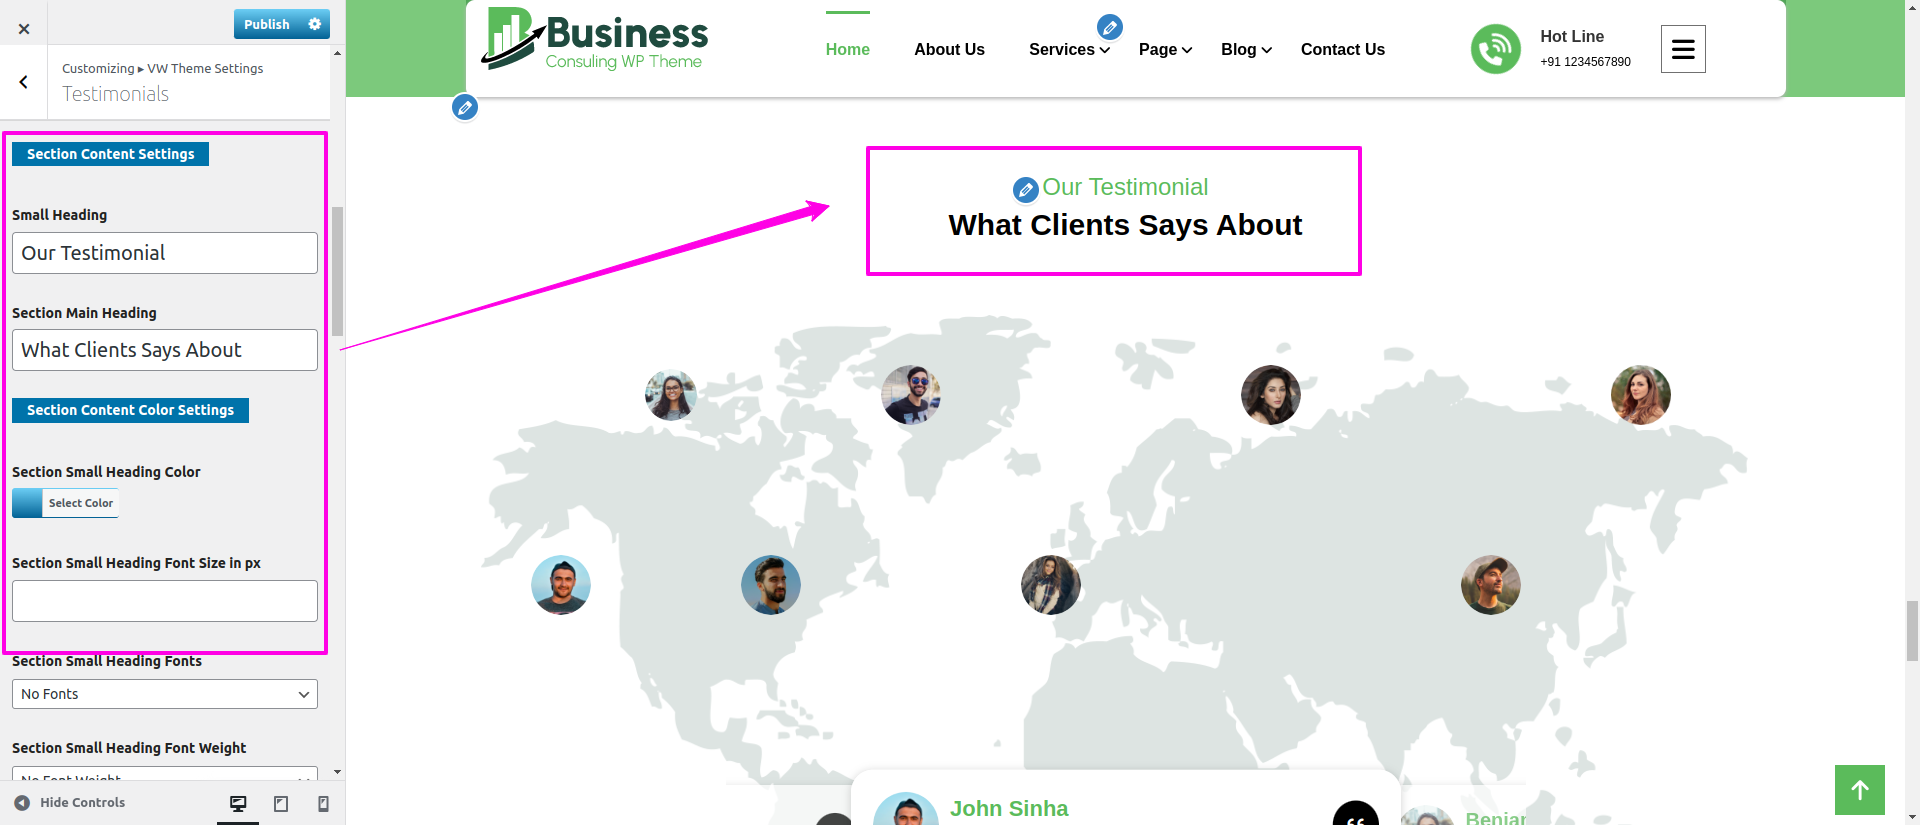1920x825 pixels.
Task: Click the green scroll-to-top arrow button
Action: [1859, 790]
